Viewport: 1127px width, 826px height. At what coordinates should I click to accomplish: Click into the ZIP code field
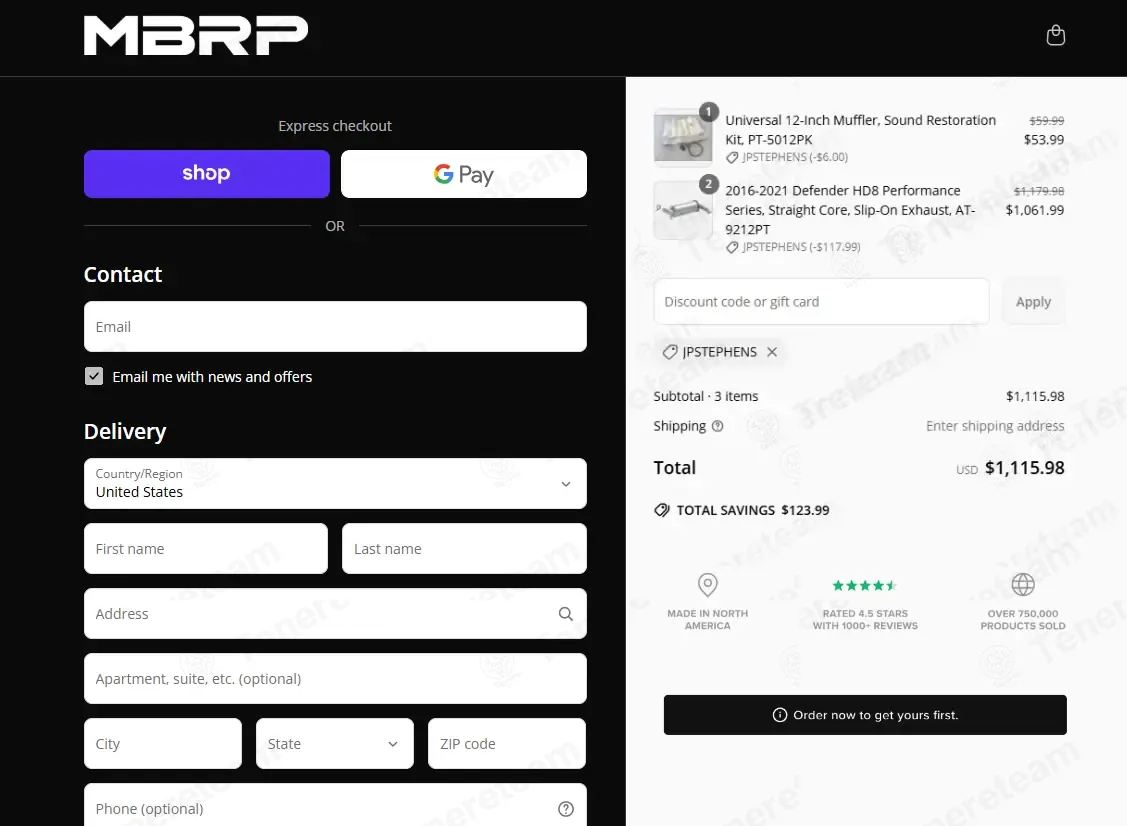pos(506,744)
